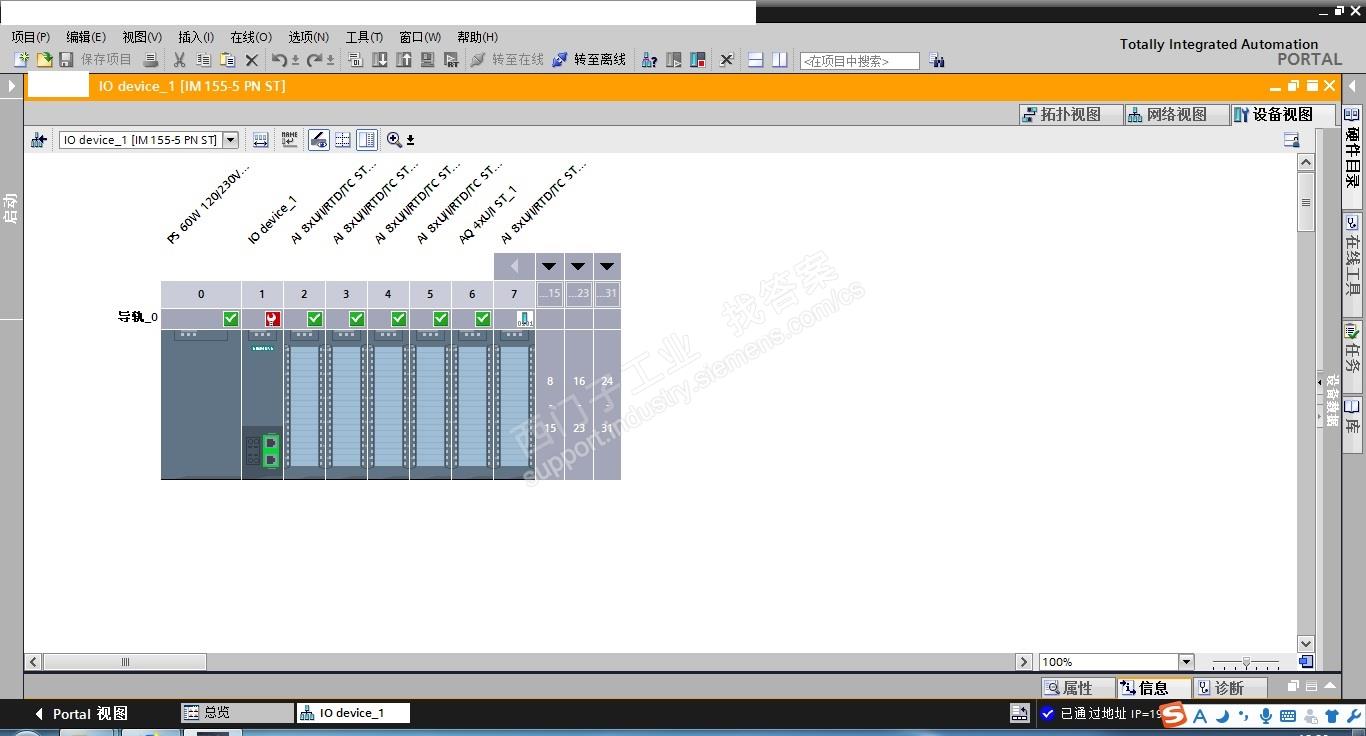Open the 诊断 inspector tab
The height and width of the screenshot is (736, 1366).
click(x=1230, y=688)
